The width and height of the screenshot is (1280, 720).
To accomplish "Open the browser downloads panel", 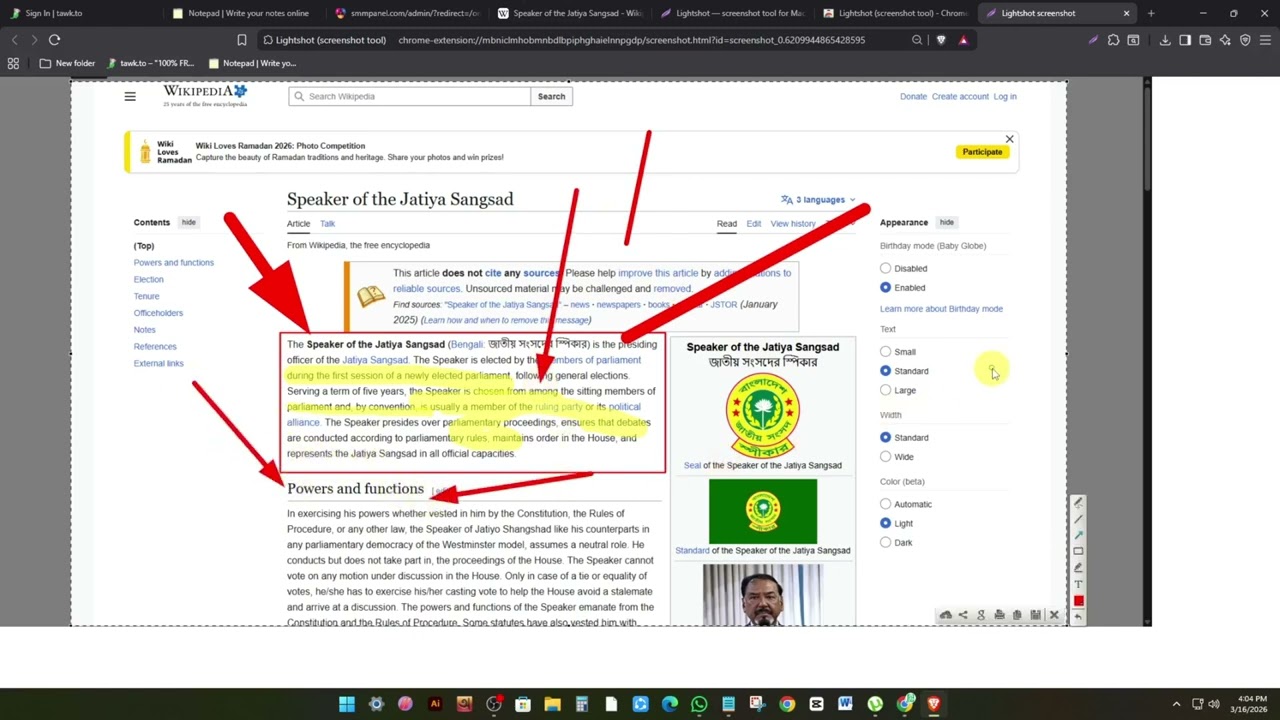I will [1165, 40].
